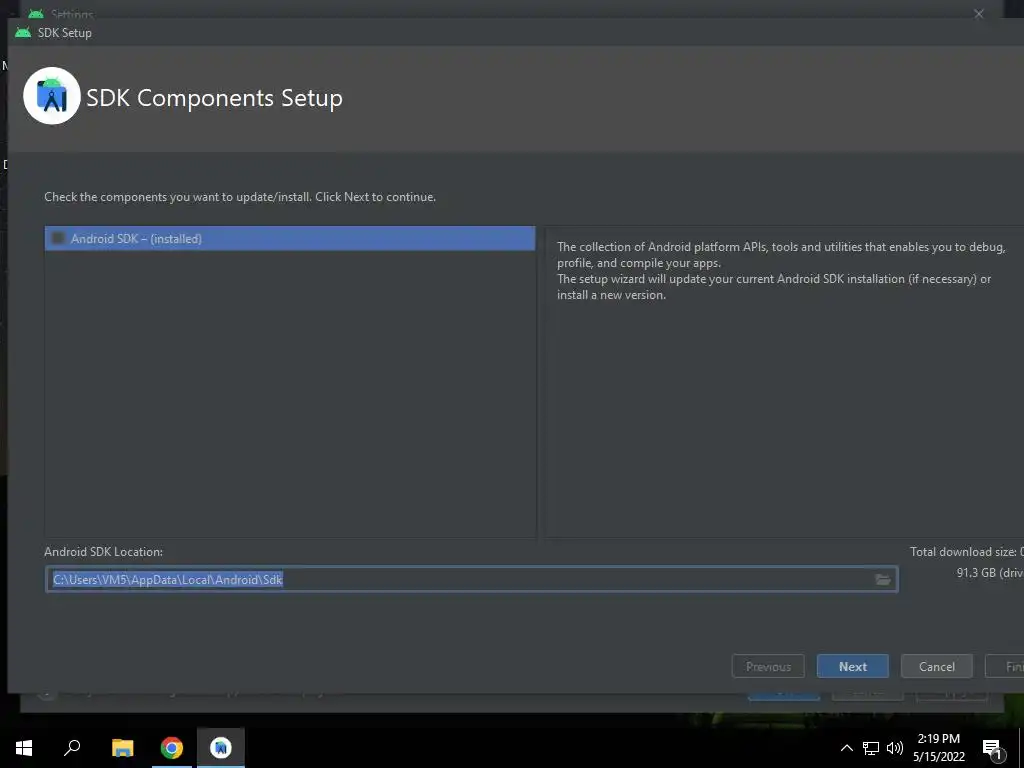Click the component description text pane
Image resolution: width=1024 pixels, height=768 pixels.
pos(784,382)
